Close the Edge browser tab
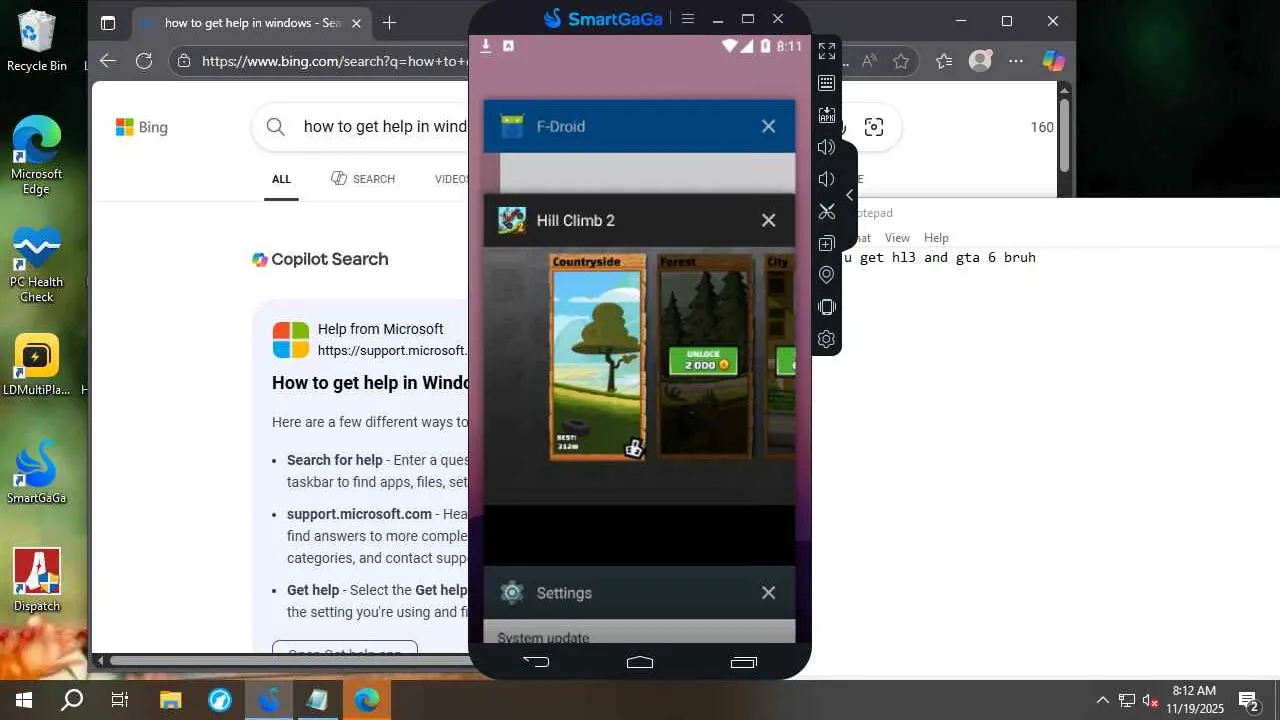The image size is (1280, 720). point(356,23)
